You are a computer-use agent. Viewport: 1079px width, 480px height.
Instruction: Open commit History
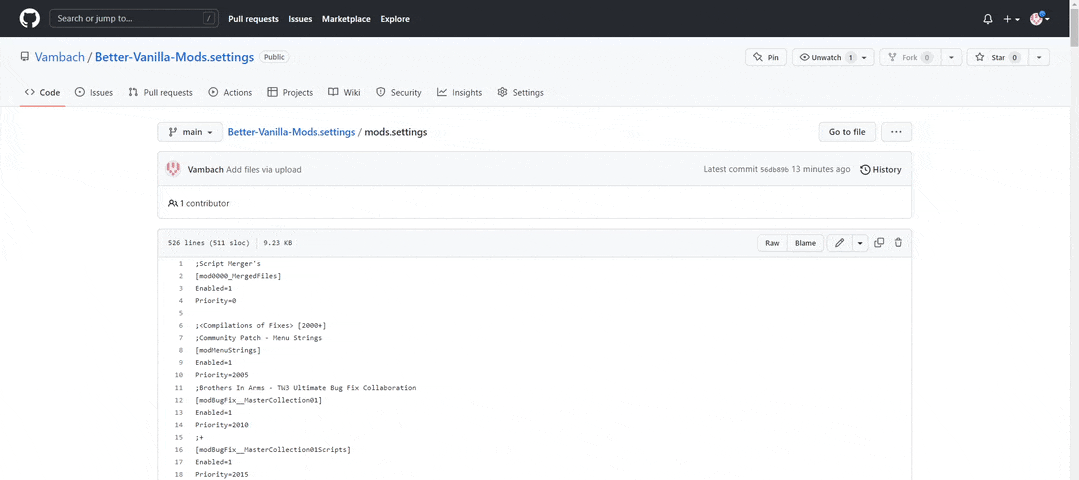(880, 170)
